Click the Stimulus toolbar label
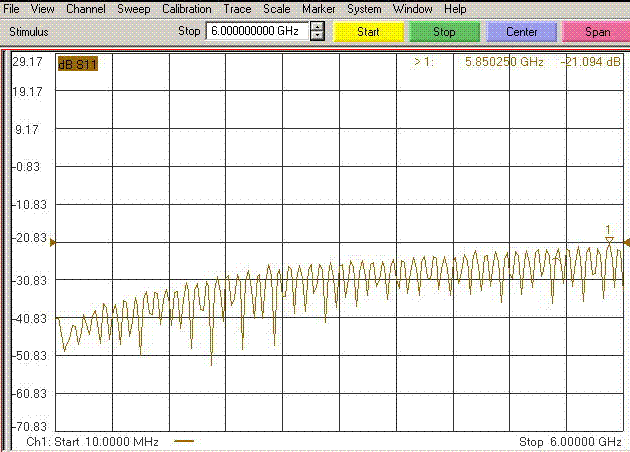 [29, 32]
